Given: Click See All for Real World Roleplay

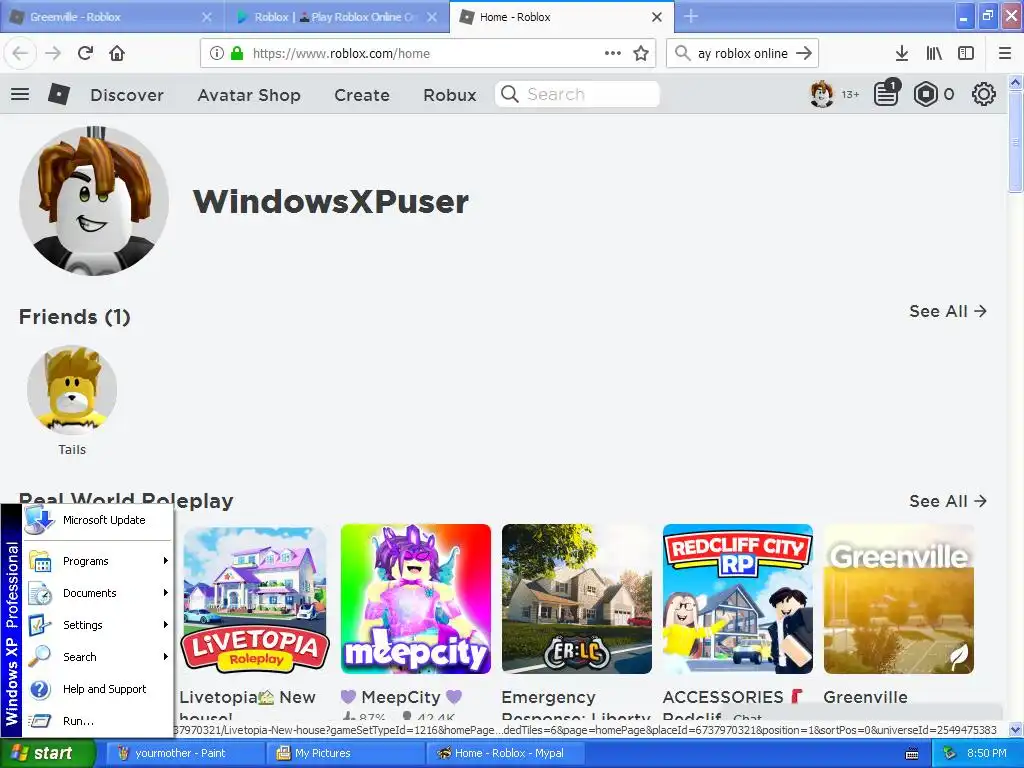Looking at the screenshot, I should [948, 501].
